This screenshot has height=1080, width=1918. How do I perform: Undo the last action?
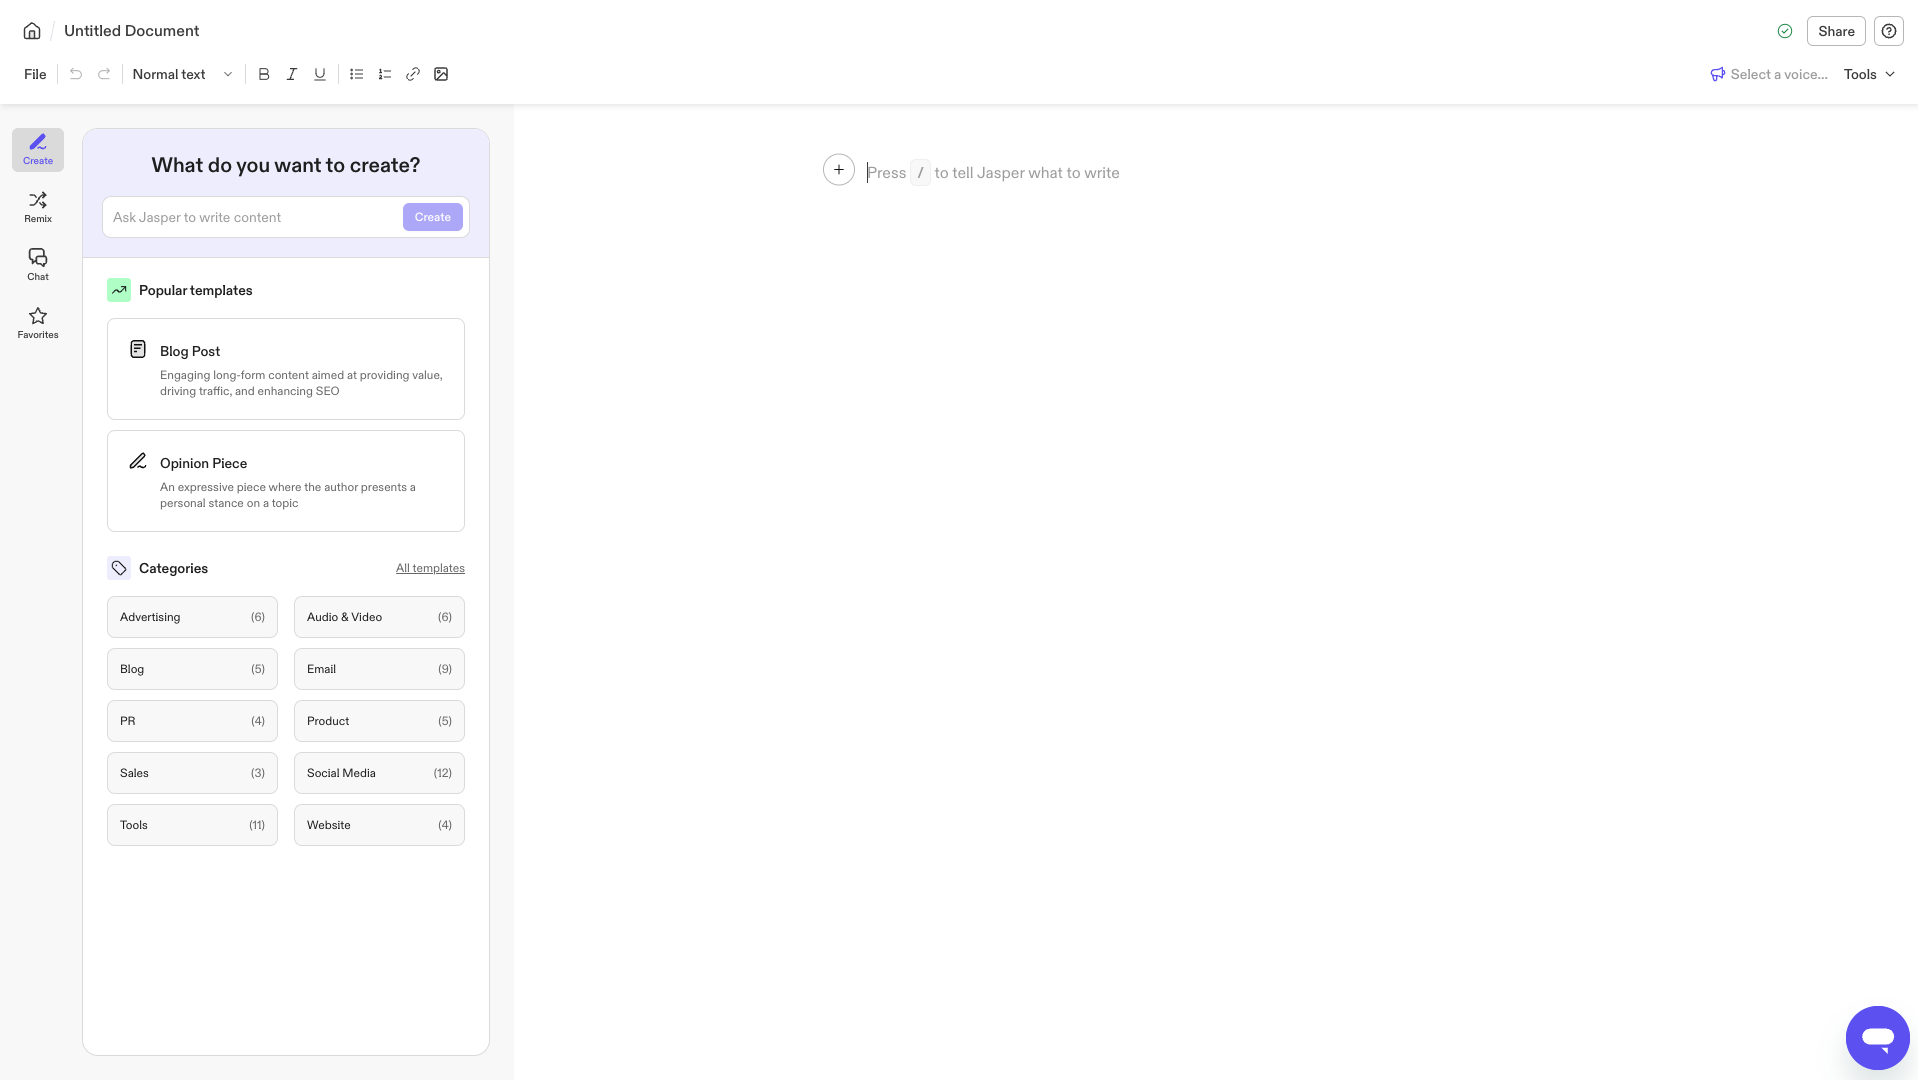[75, 73]
